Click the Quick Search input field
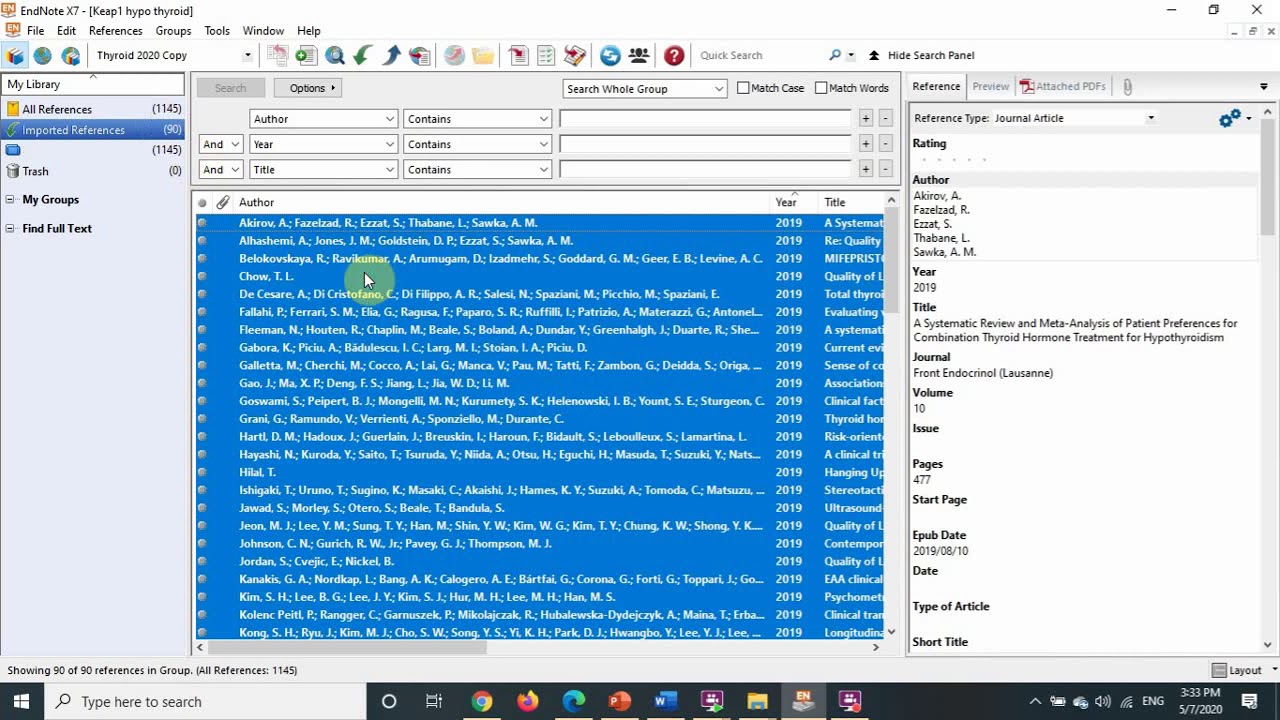 tap(760, 56)
